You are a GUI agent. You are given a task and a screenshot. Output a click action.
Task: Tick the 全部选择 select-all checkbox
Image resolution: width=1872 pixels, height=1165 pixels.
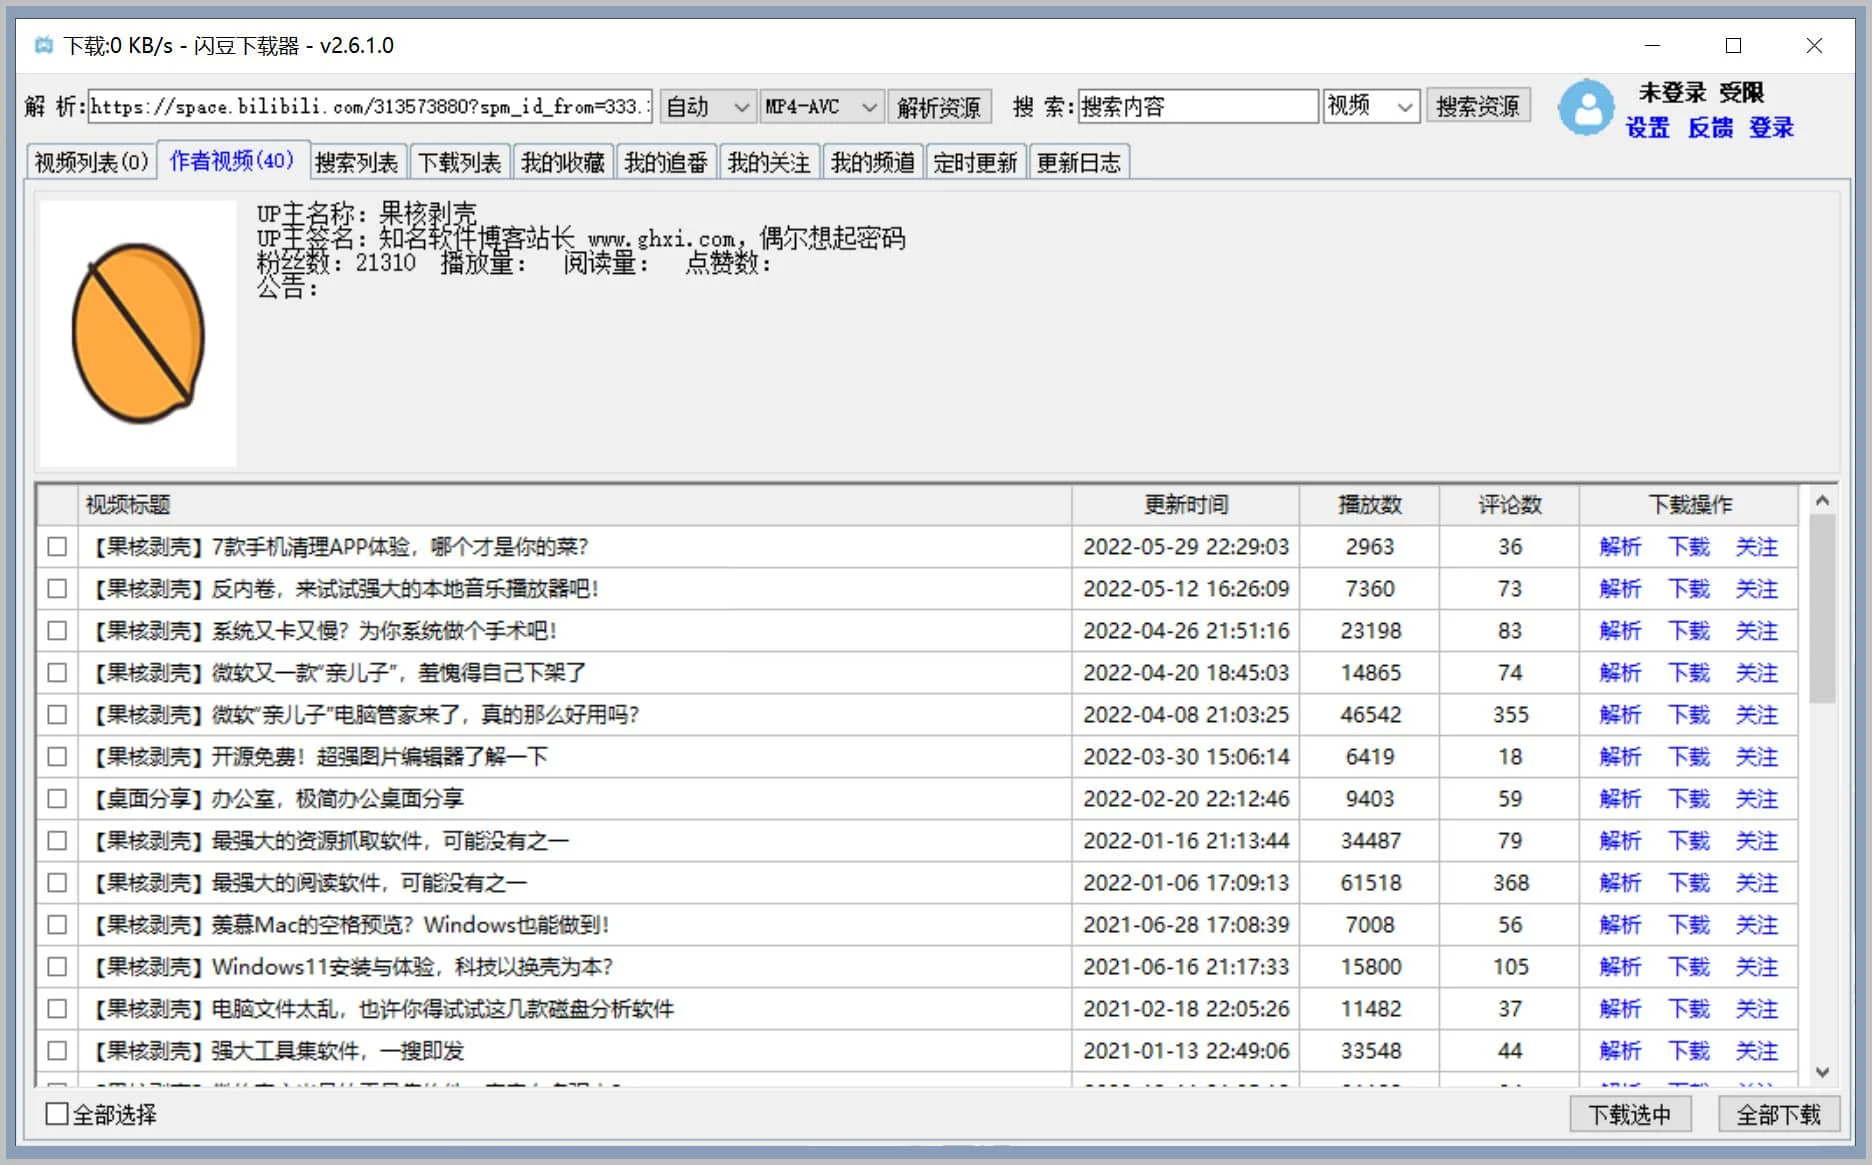click(58, 1114)
